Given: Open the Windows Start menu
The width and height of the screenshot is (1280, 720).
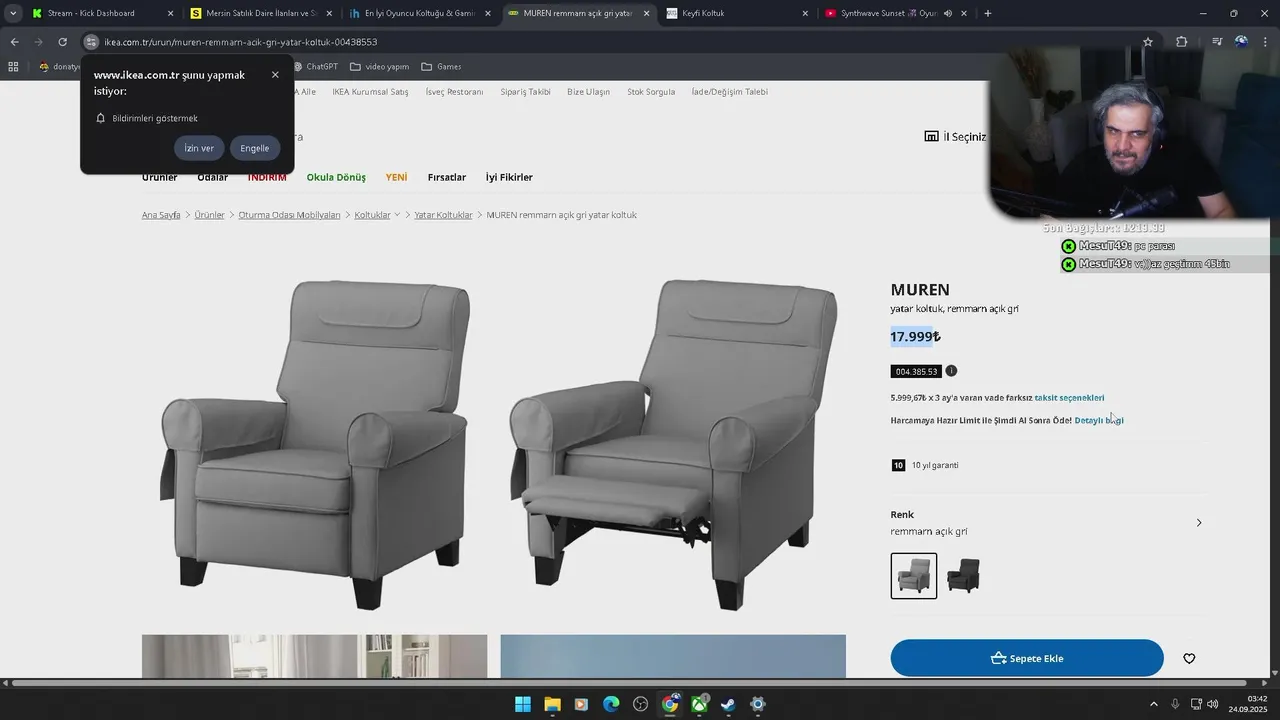Looking at the screenshot, I should 523,704.
